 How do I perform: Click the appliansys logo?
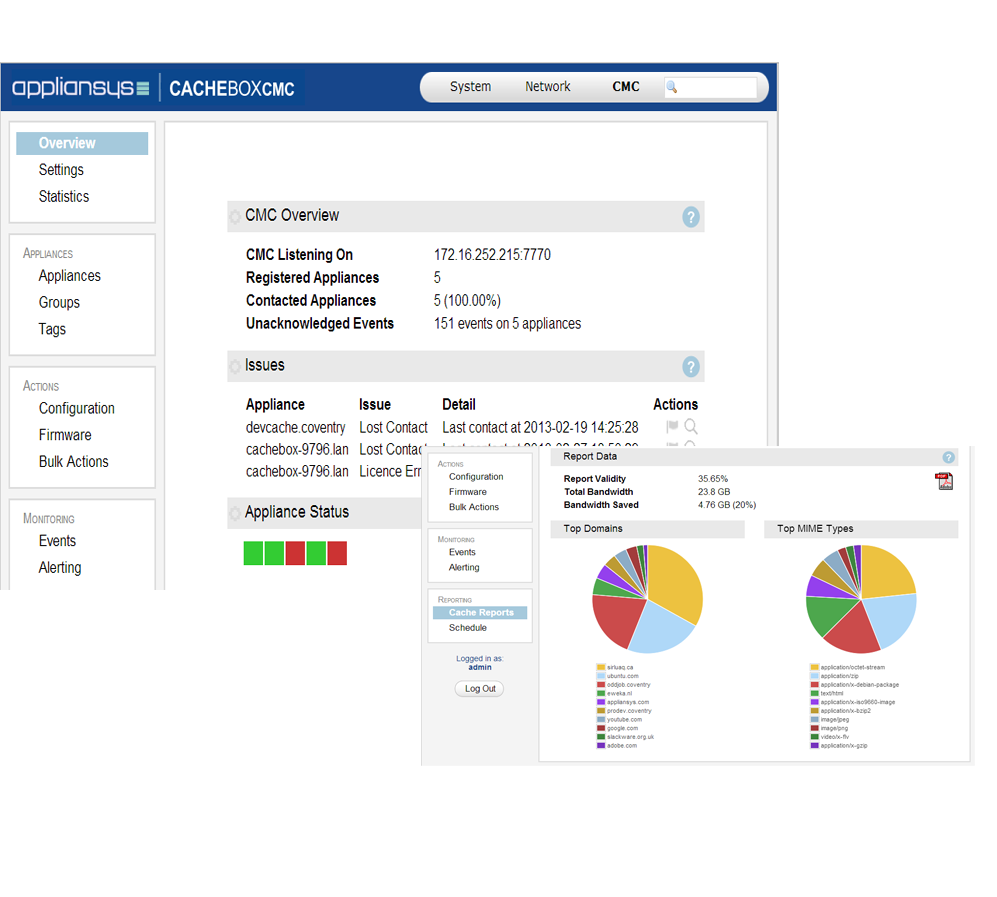point(80,87)
